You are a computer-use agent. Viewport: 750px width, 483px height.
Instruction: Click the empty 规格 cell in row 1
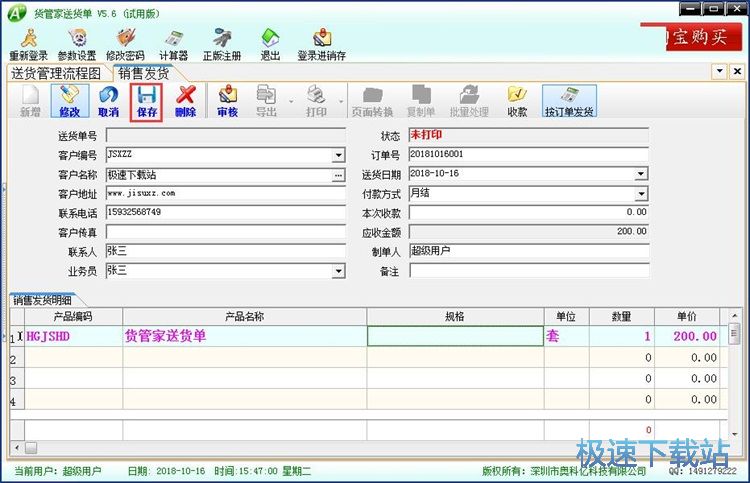tap(455, 336)
